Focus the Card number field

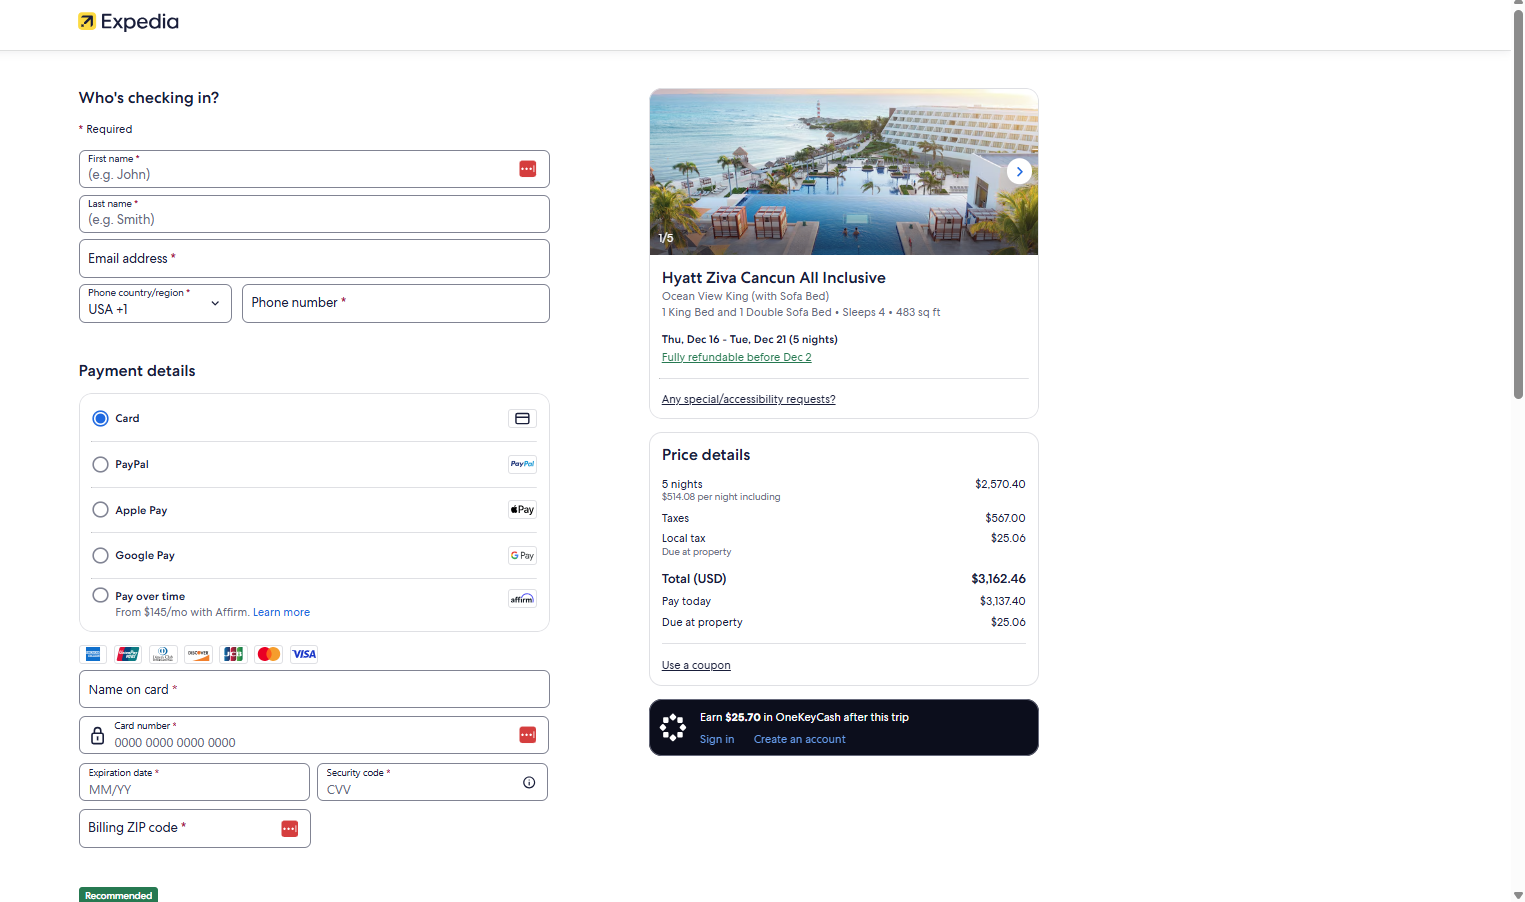tap(314, 735)
